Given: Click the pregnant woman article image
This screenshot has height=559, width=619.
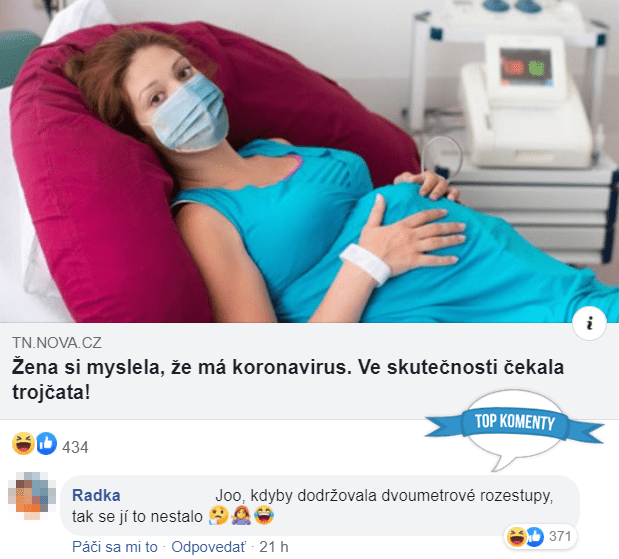Looking at the screenshot, I should (310, 161).
